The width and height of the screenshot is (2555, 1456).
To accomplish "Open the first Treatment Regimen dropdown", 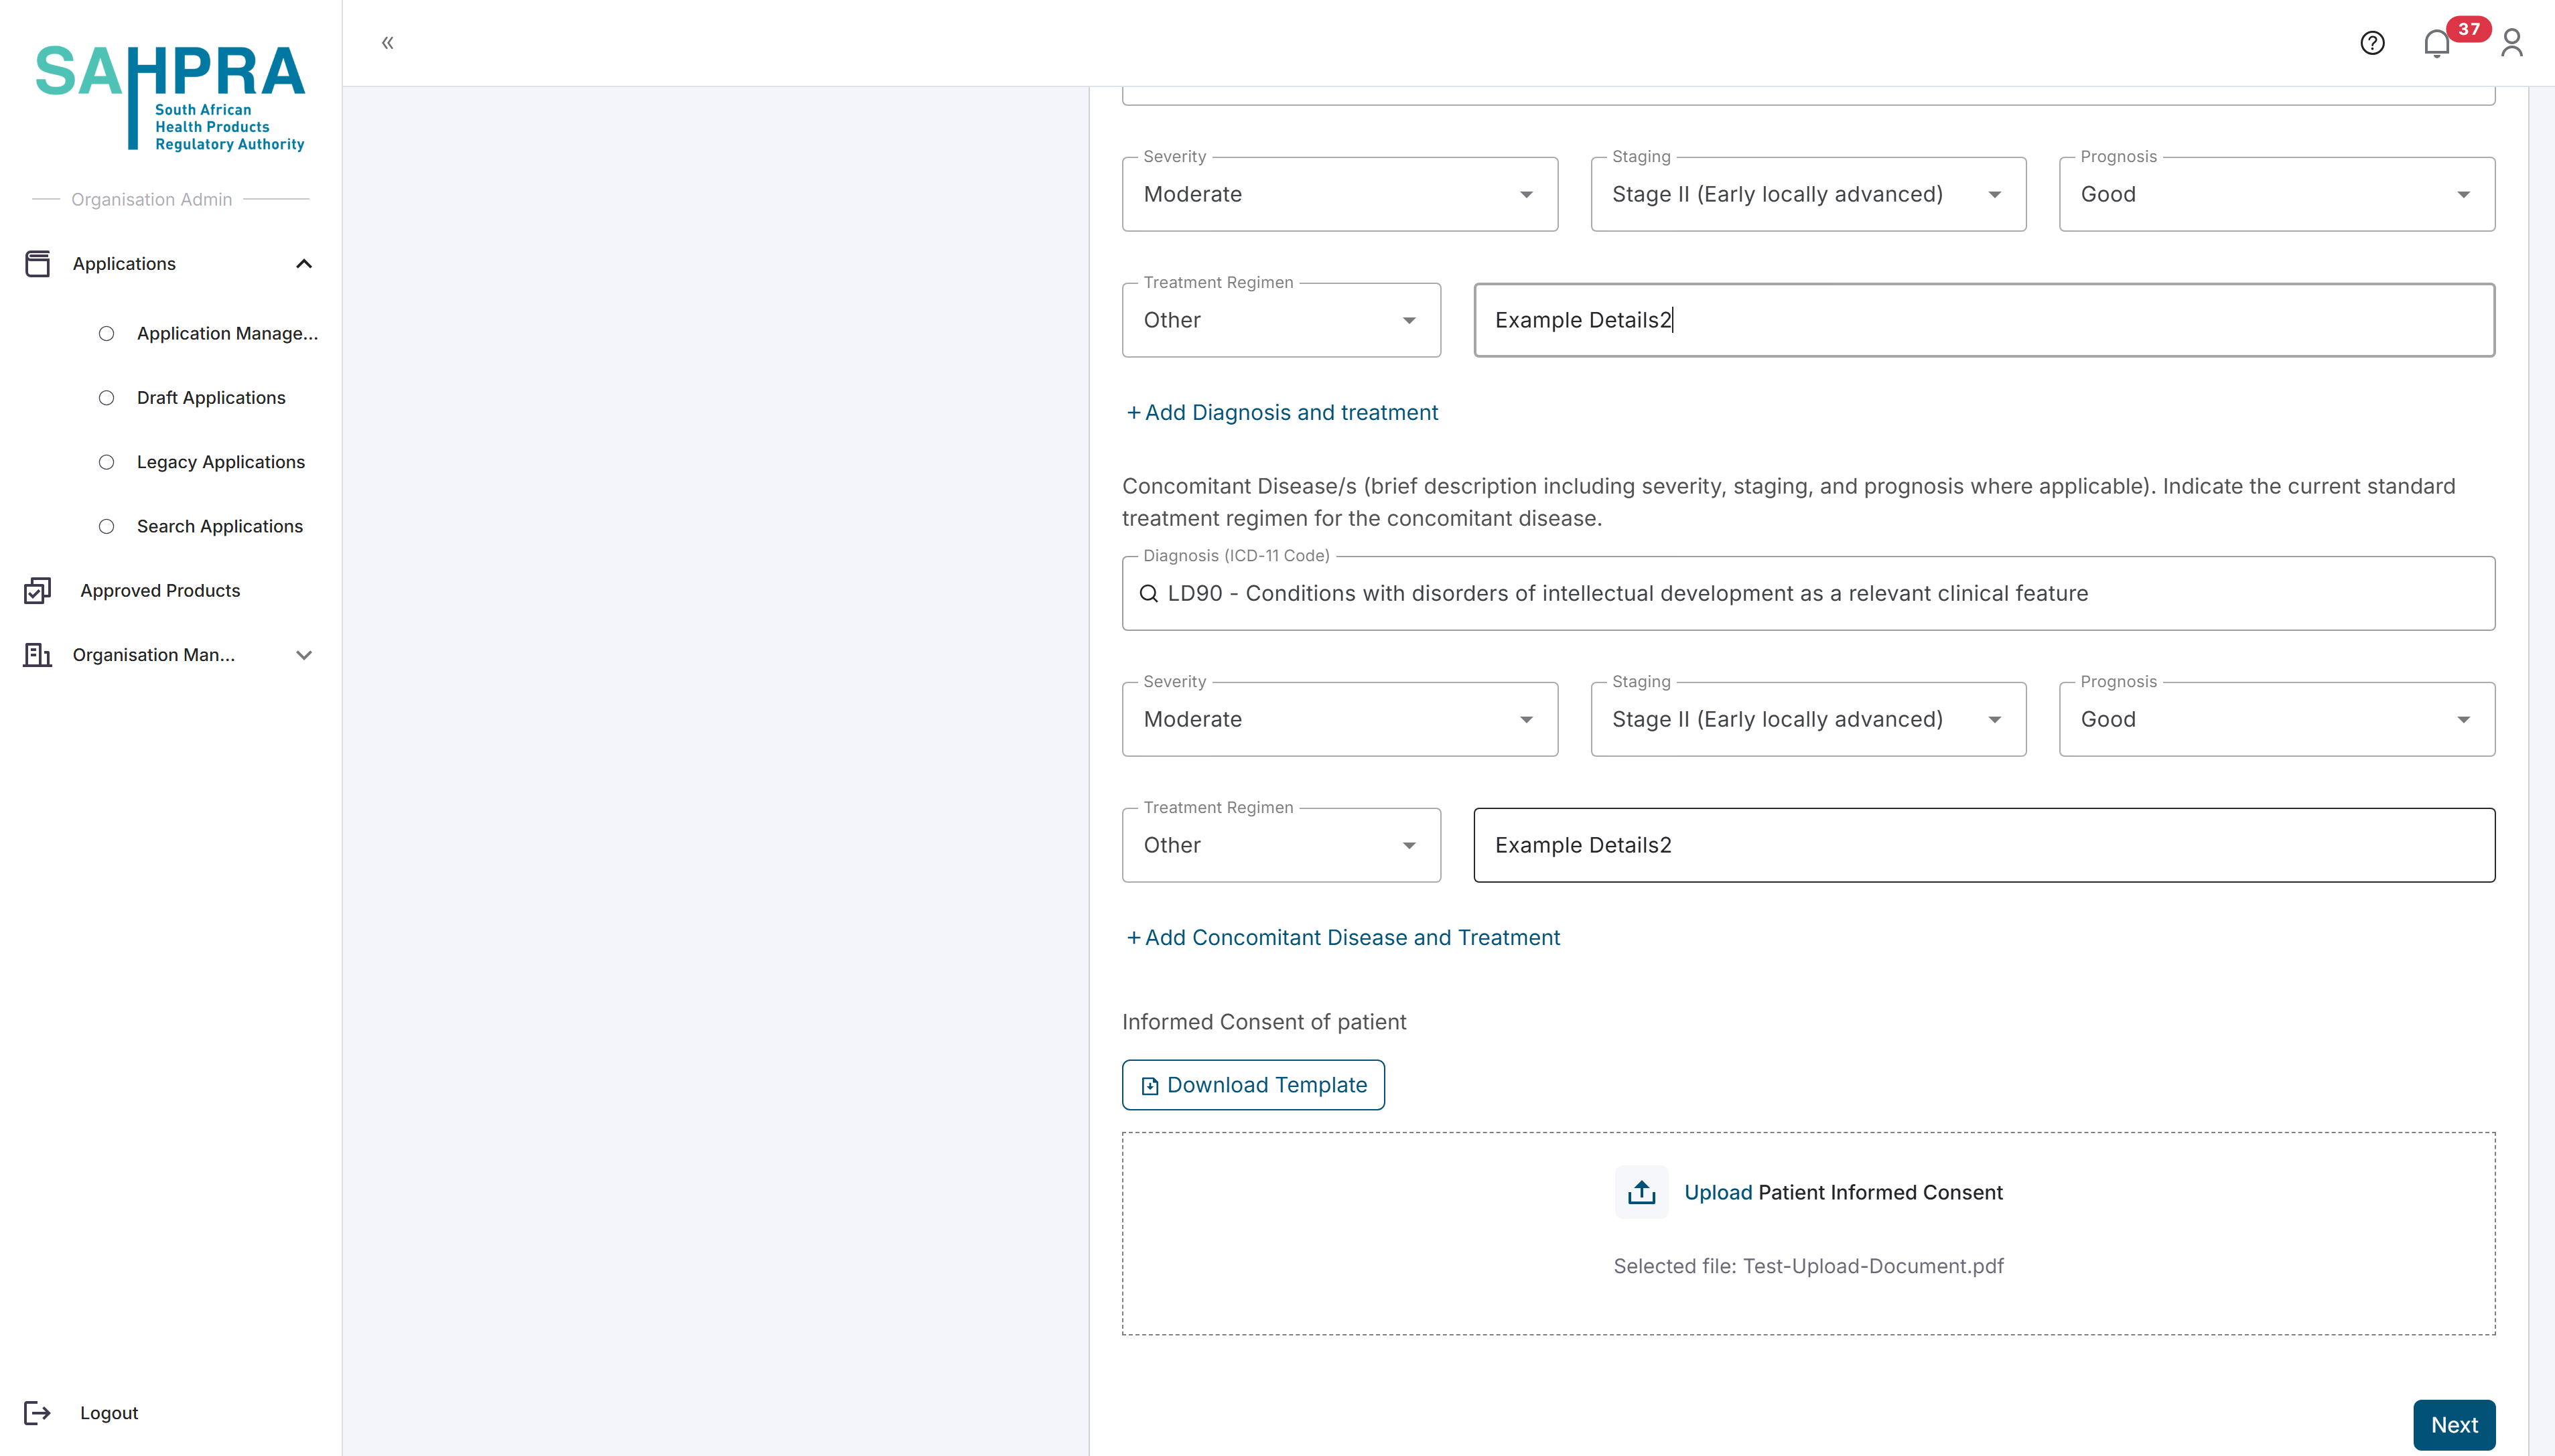I will [x=1281, y=320].
